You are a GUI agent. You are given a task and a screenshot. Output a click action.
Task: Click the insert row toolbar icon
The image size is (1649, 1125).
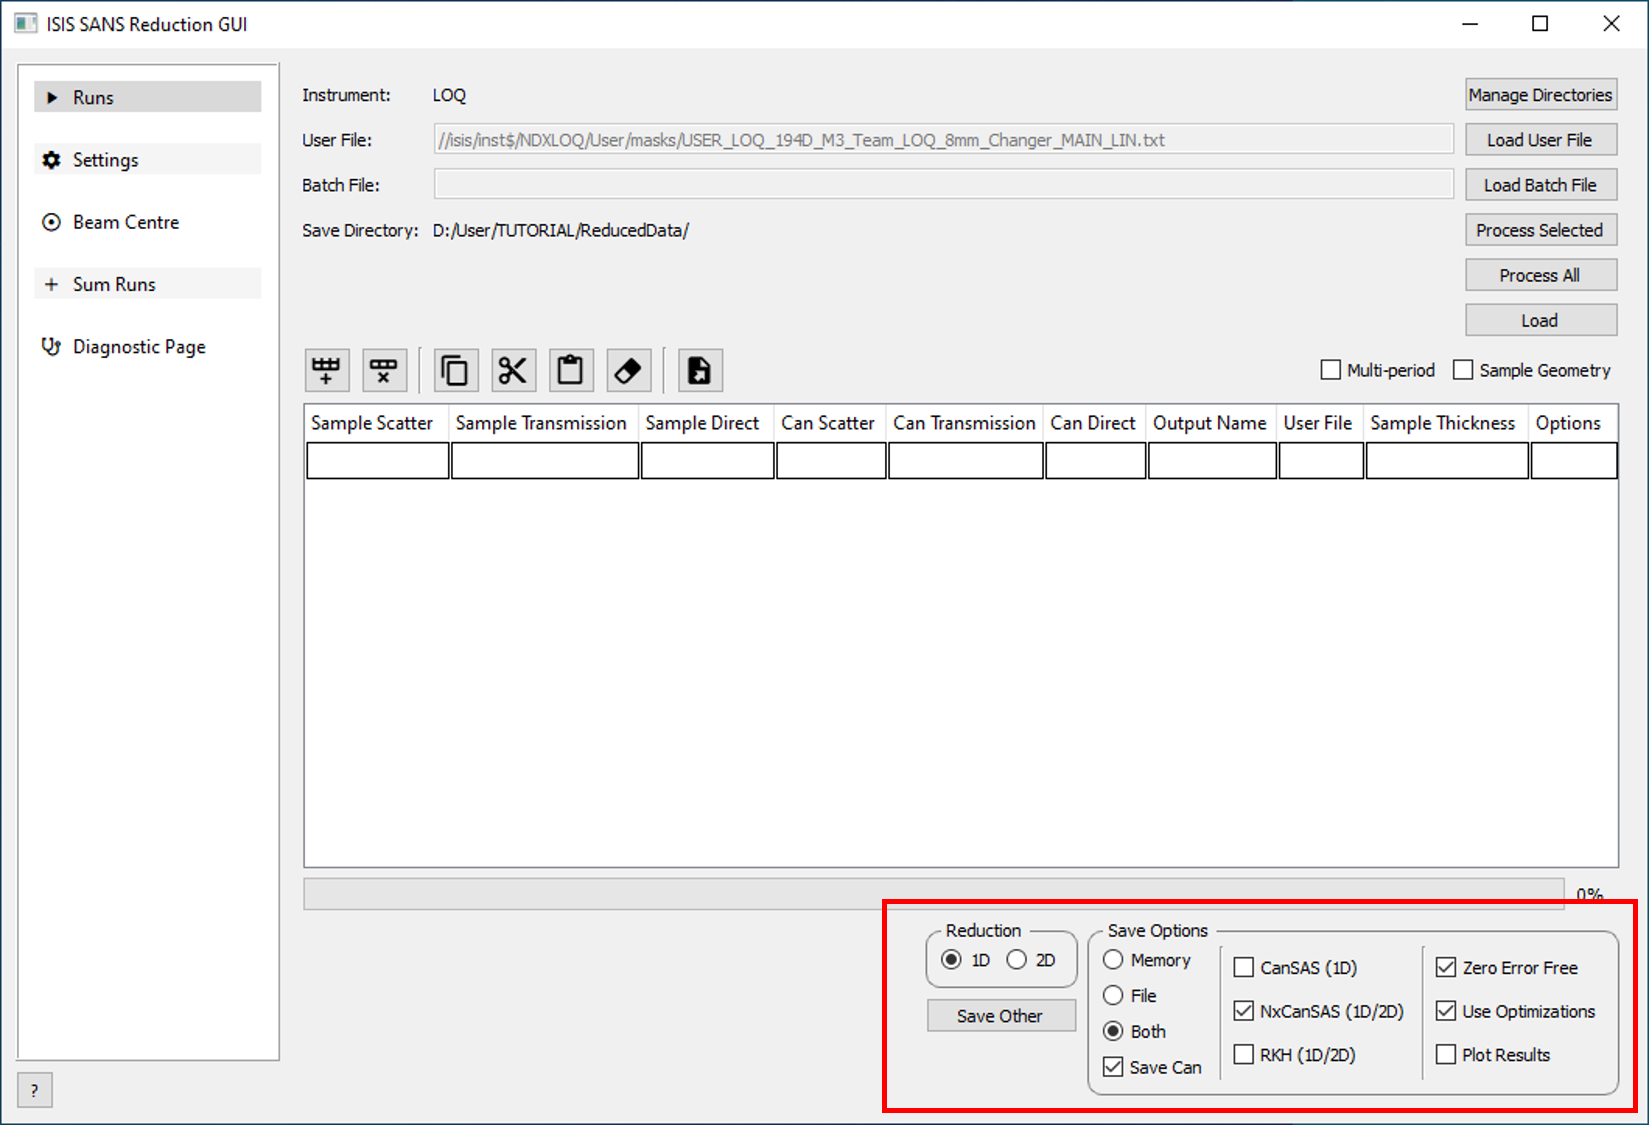tap(326, 371)
